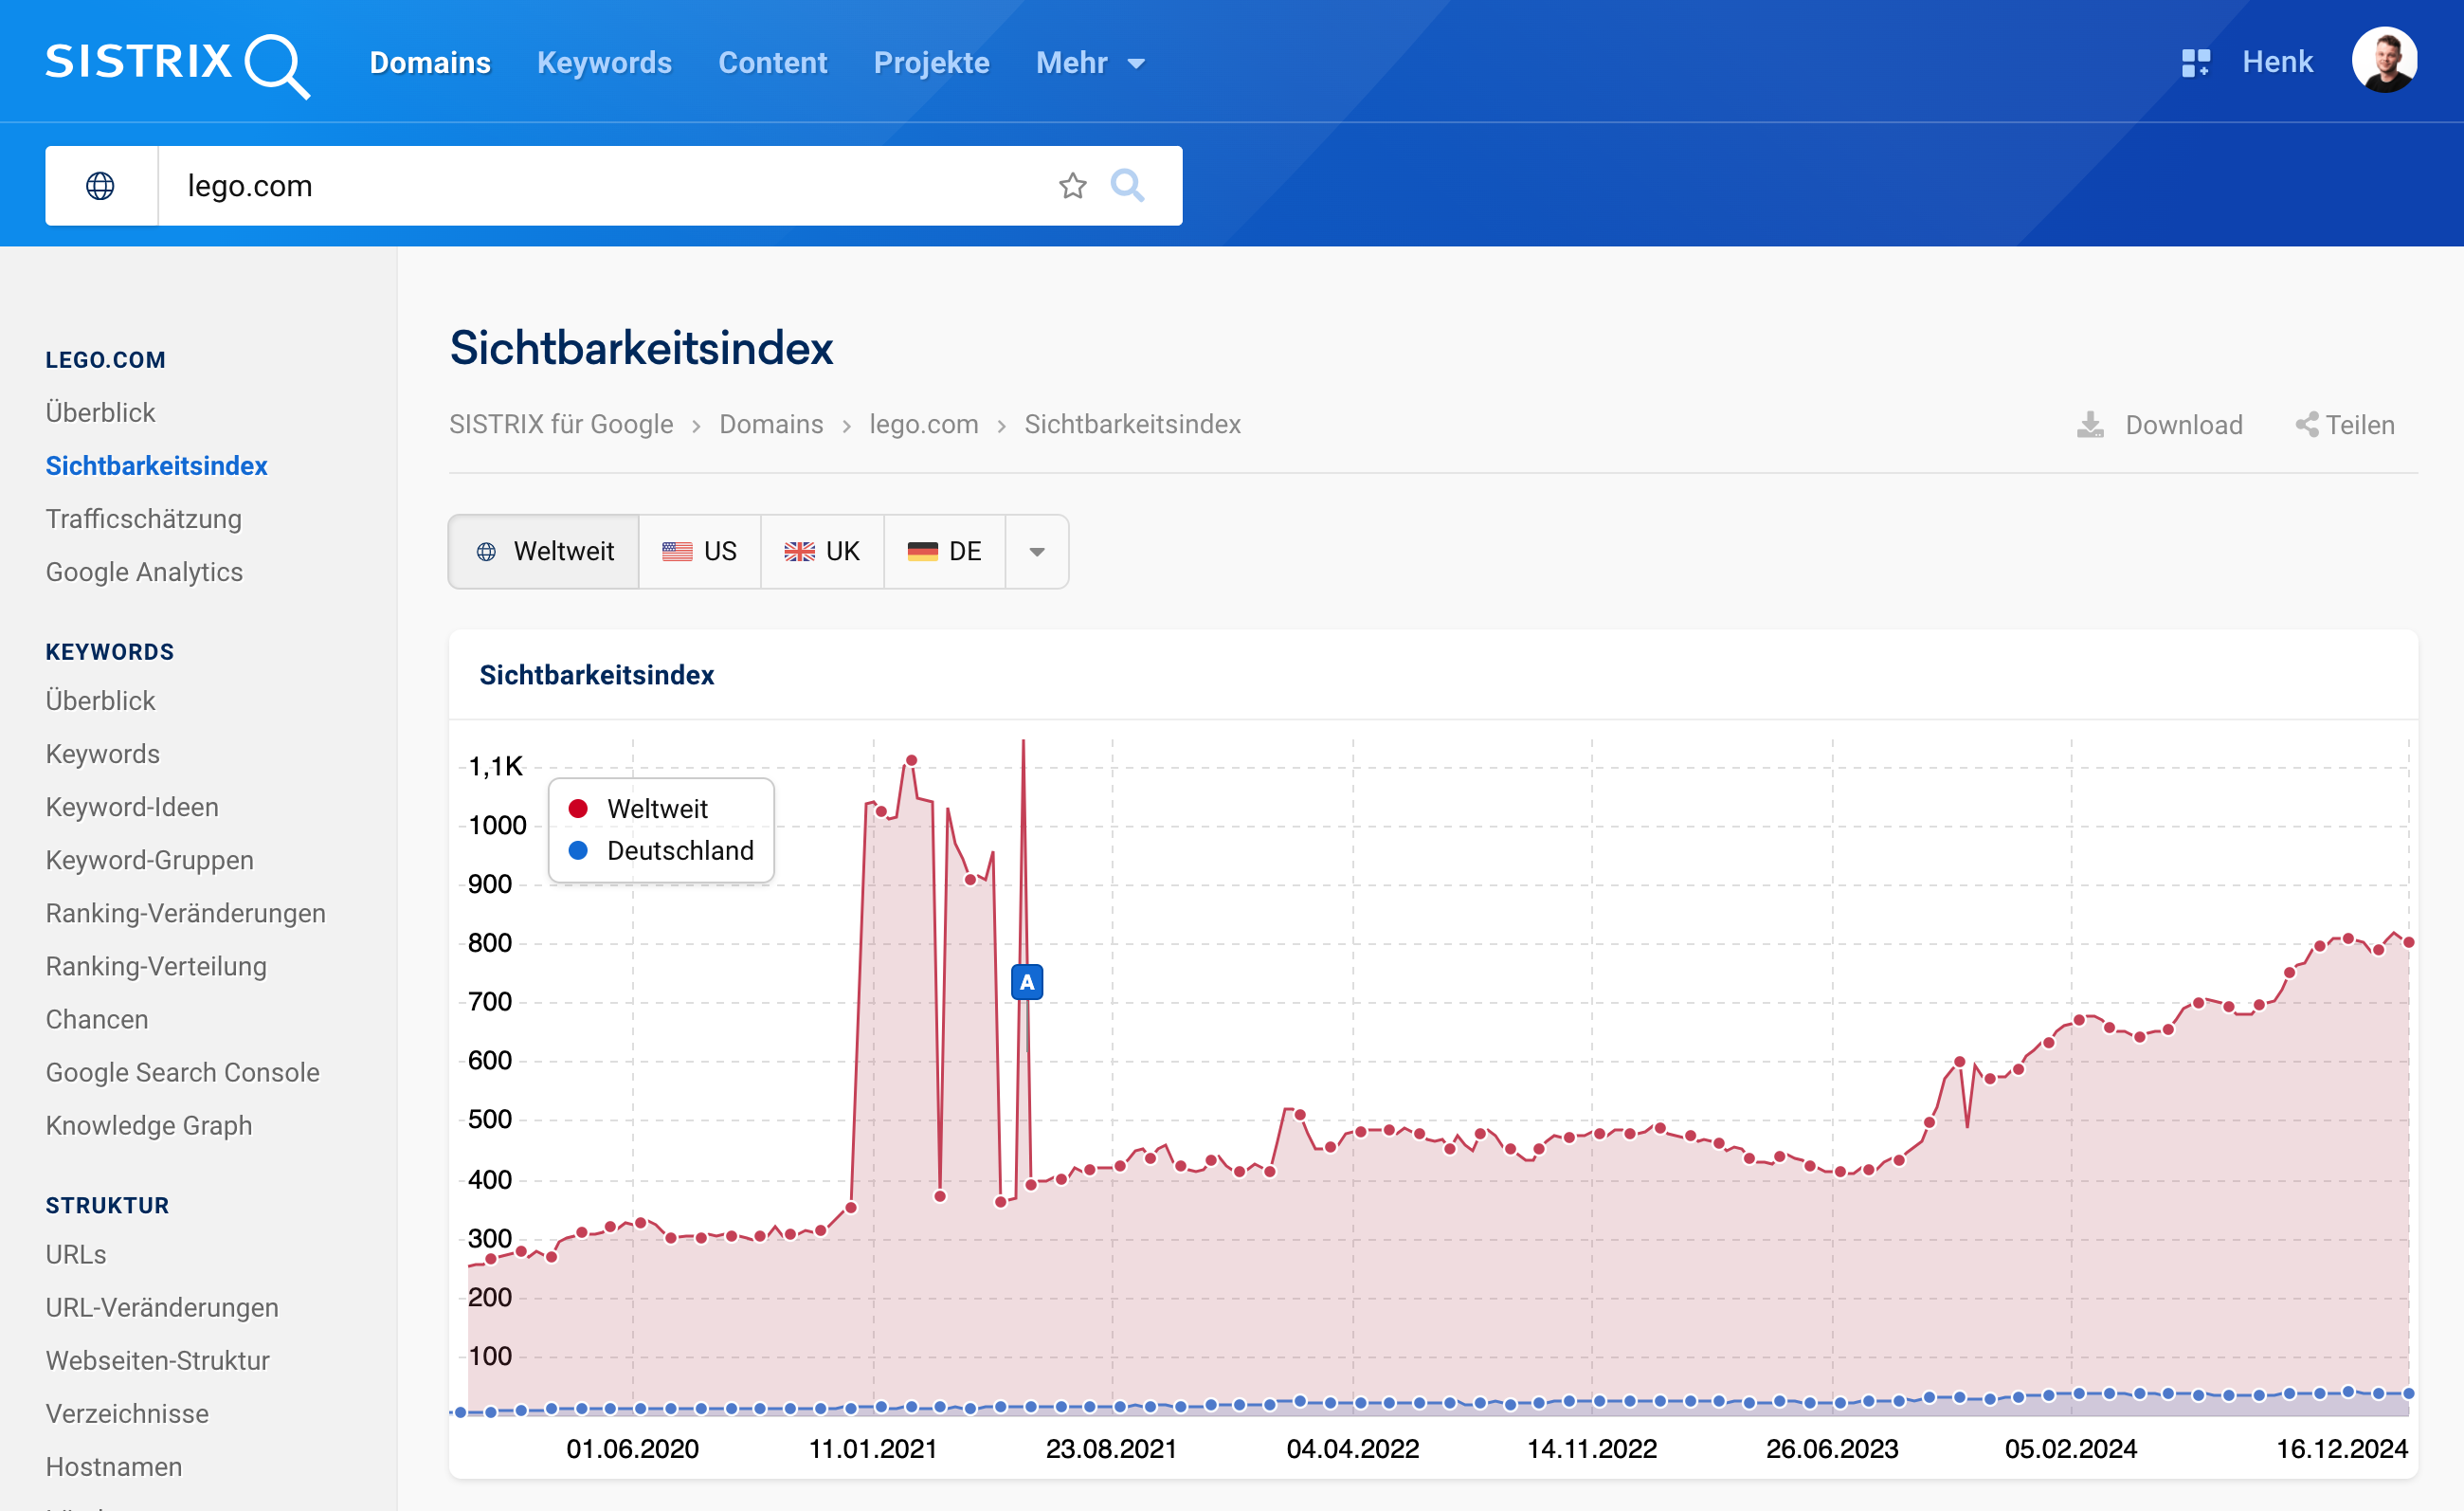Open the Projekte menu
The height and width of the screenshot is (1511, 2464).
(x=931, y=63)
